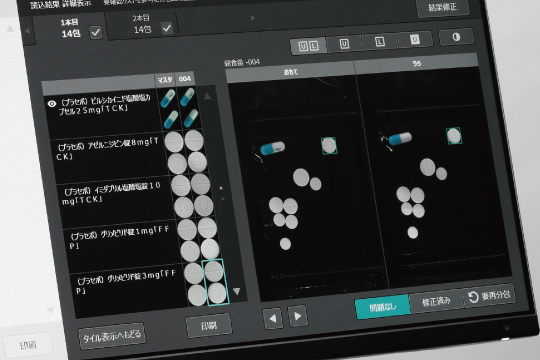The width and height of the screenshot is (540, 360).
Task: Click the 問題なし button
Action: pos(383,307)
